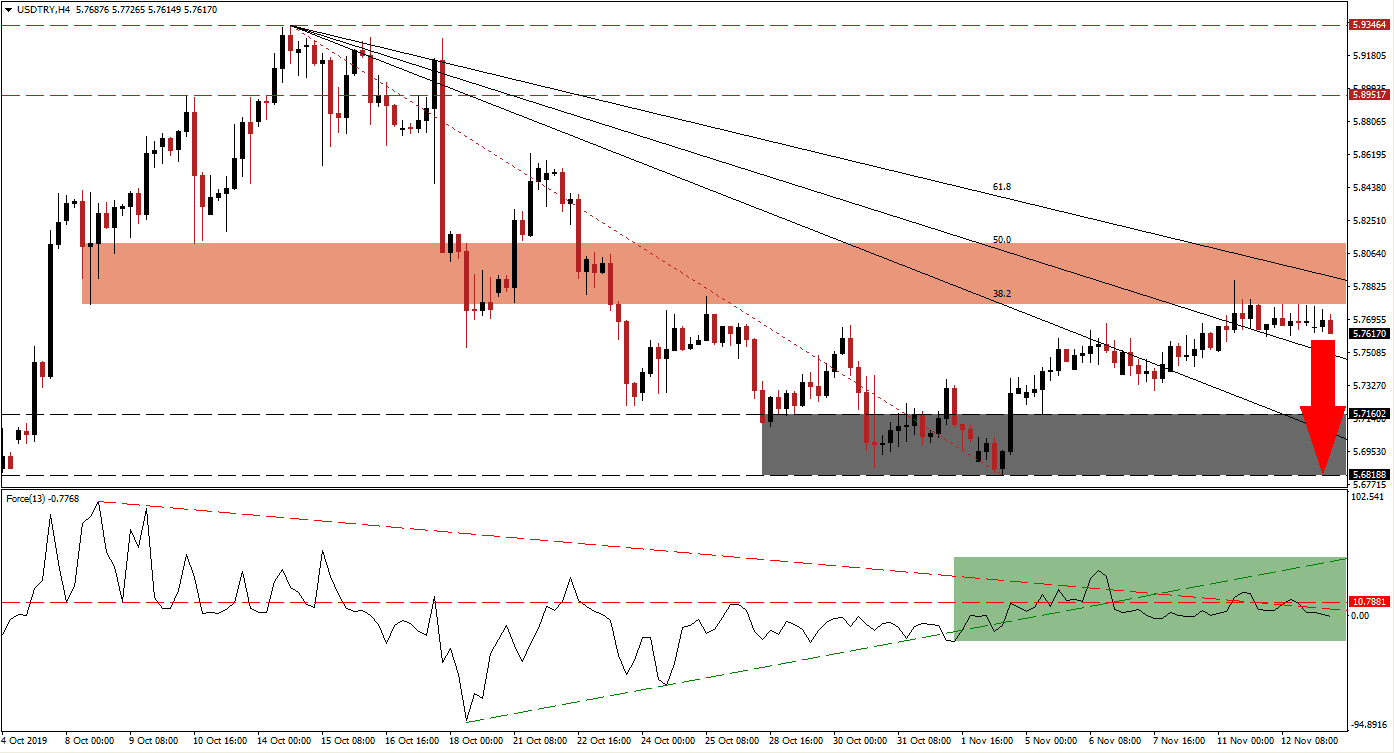This screenshot has height=753, width=1394.
Task: Click the 5.71602 support level label
Action: pyautogui.click(x=1368, y=412)
